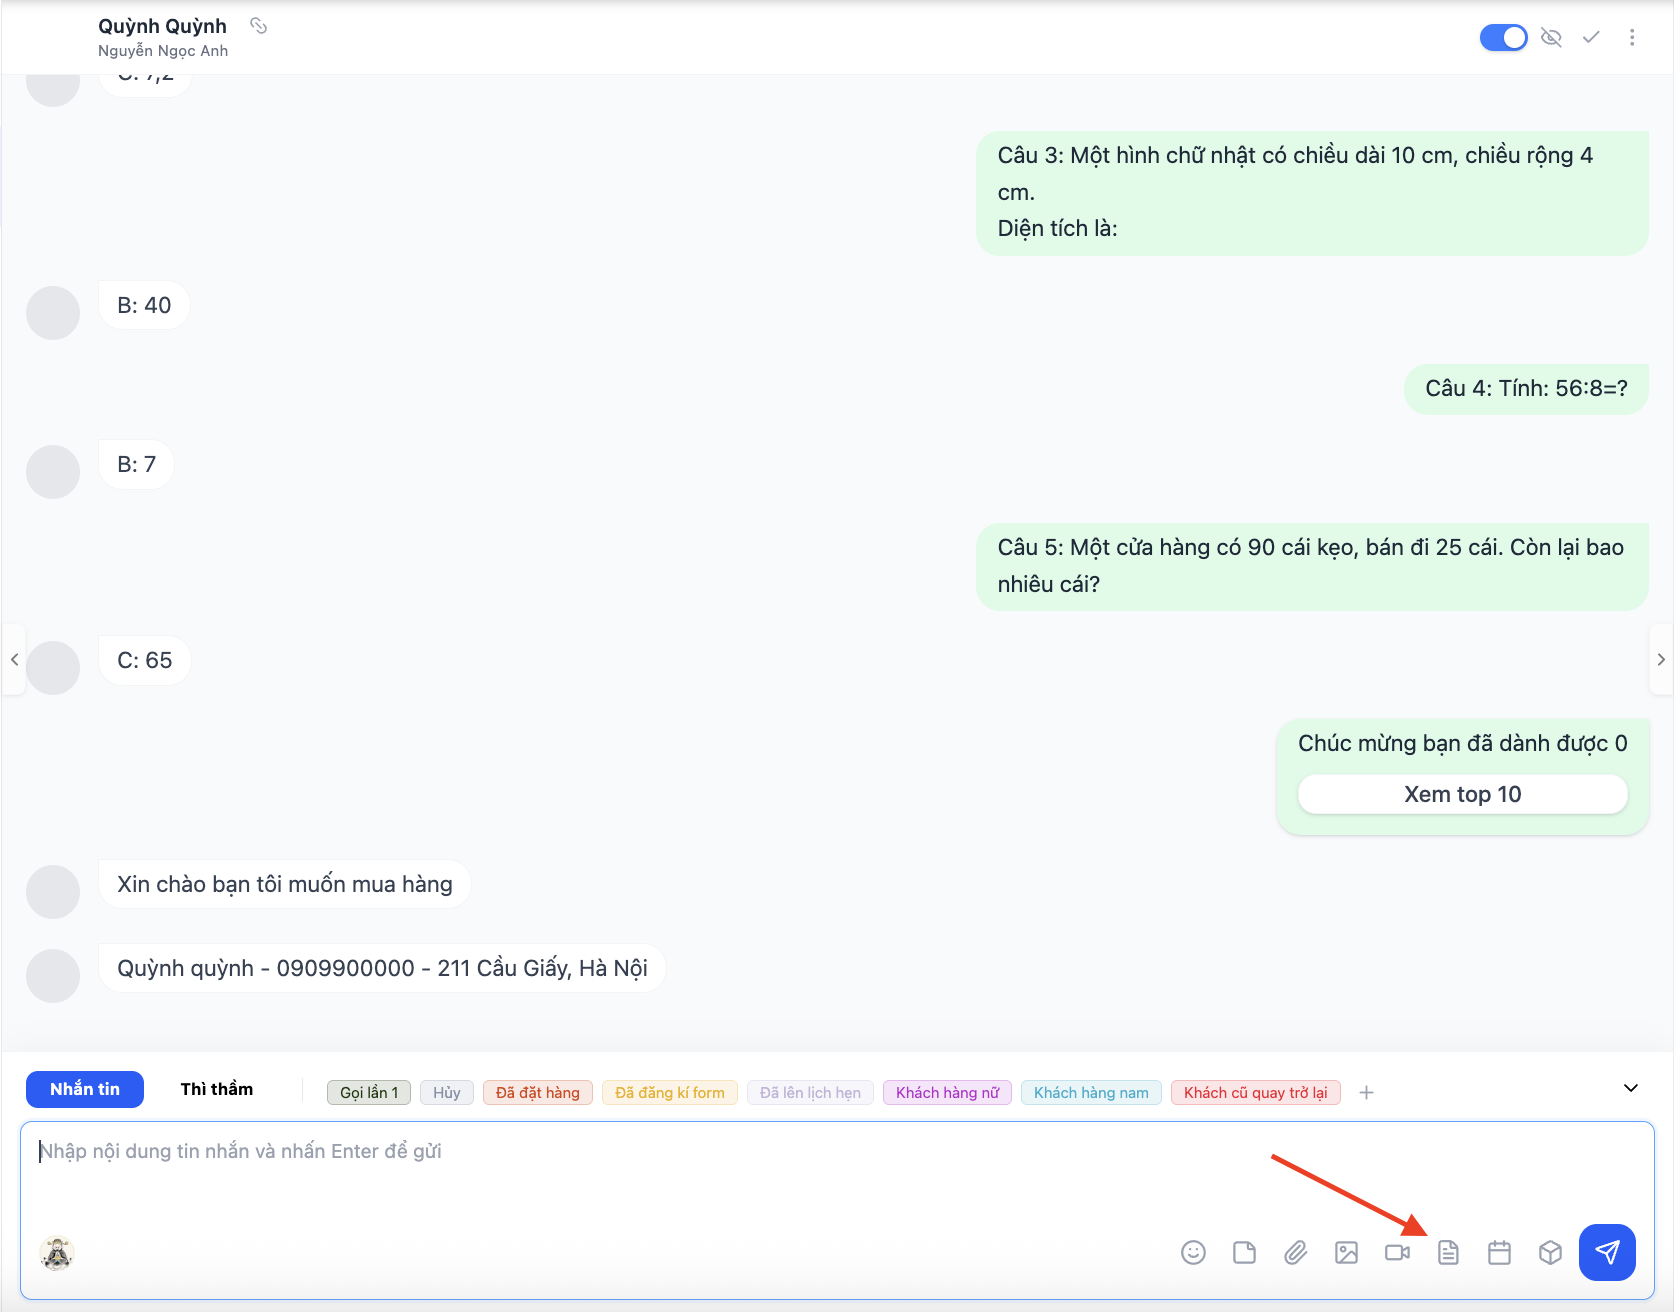Open the calendar scheduling icon
Viewport: 1674px width, 1312px height.
click(x=1499, y=1252)
